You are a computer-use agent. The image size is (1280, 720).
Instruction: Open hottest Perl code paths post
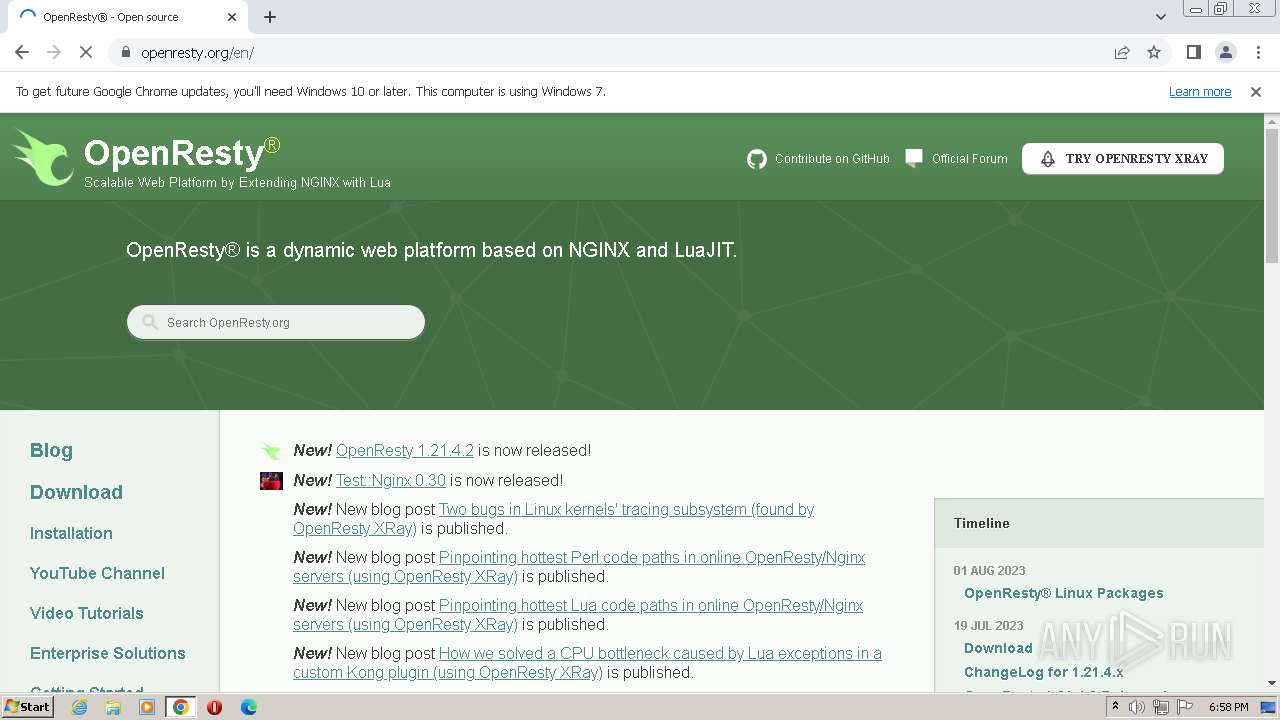click(579, 567)
